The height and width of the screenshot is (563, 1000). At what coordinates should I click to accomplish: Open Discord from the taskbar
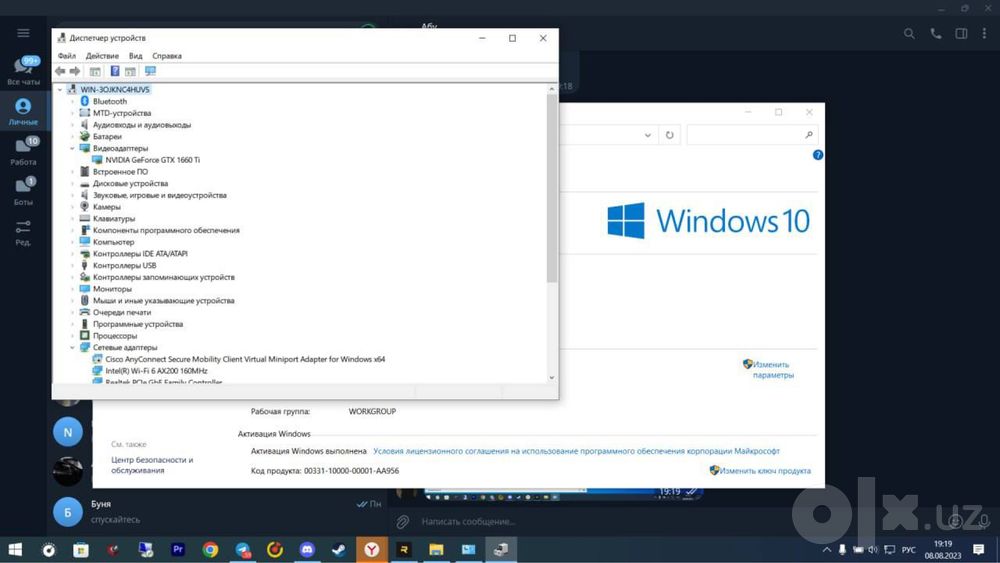pos(307,550)
